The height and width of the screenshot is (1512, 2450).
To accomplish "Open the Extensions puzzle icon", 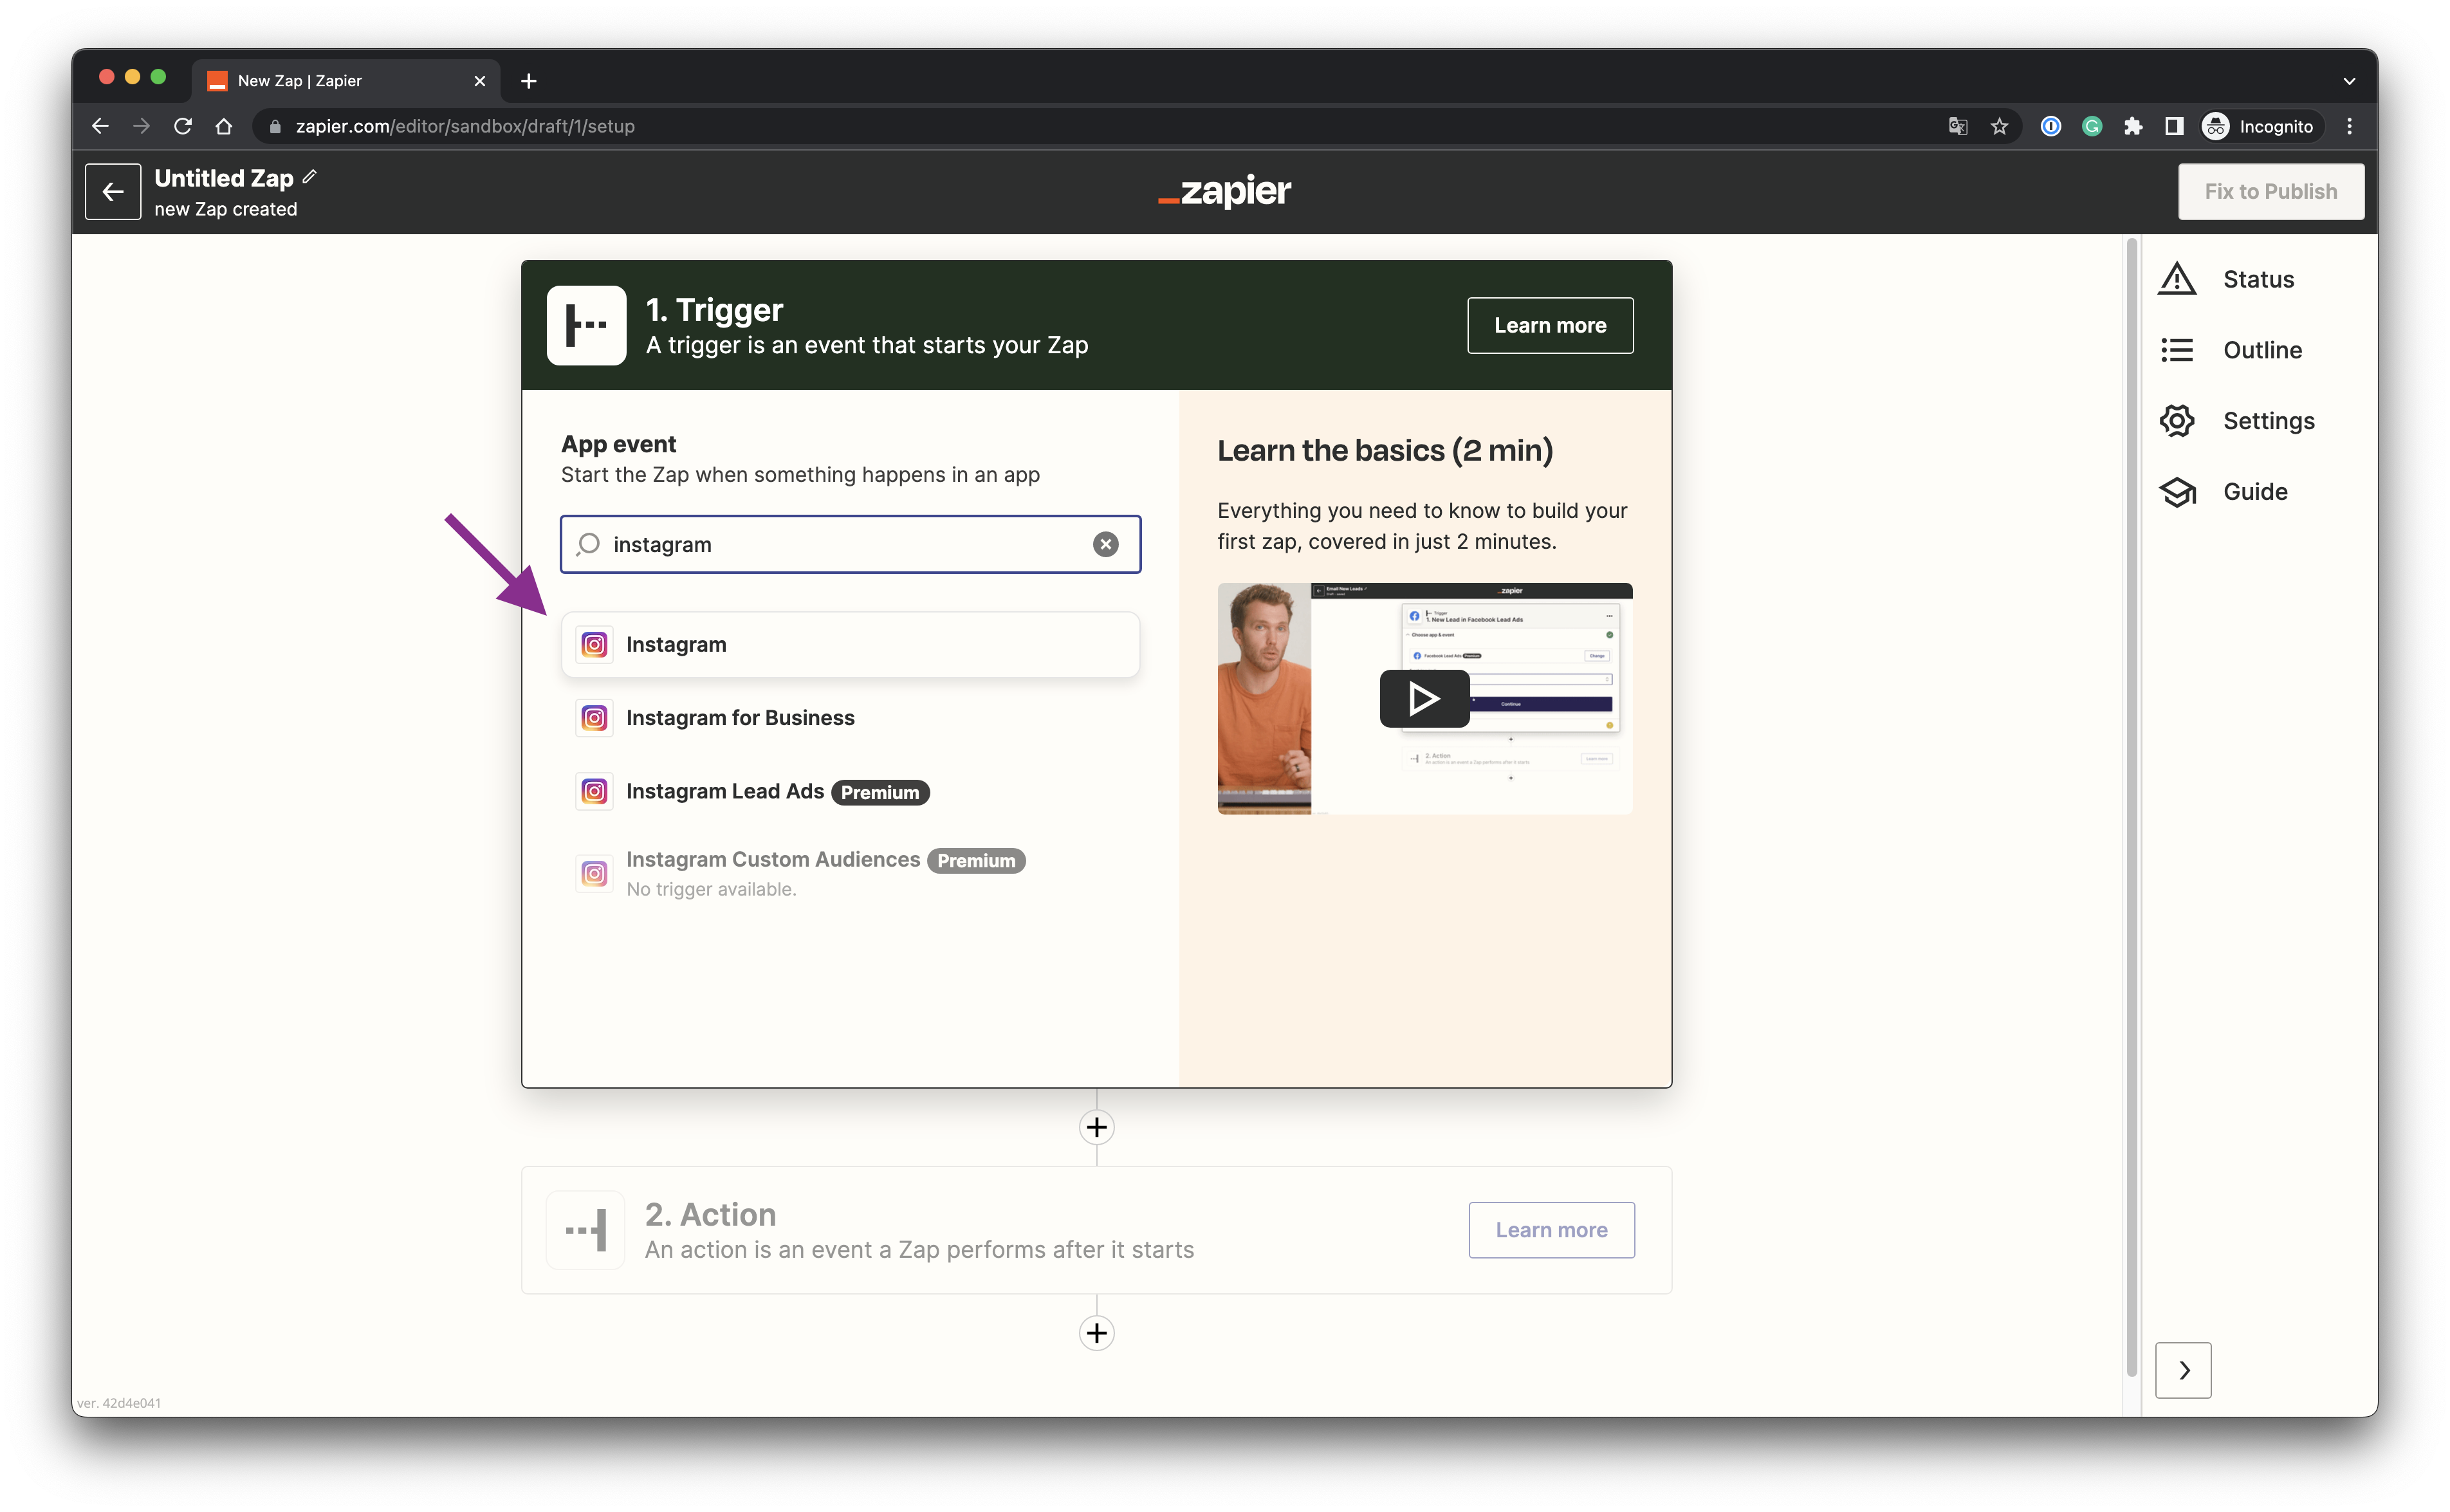I will pyautogui.click(x=2133, y=126).
